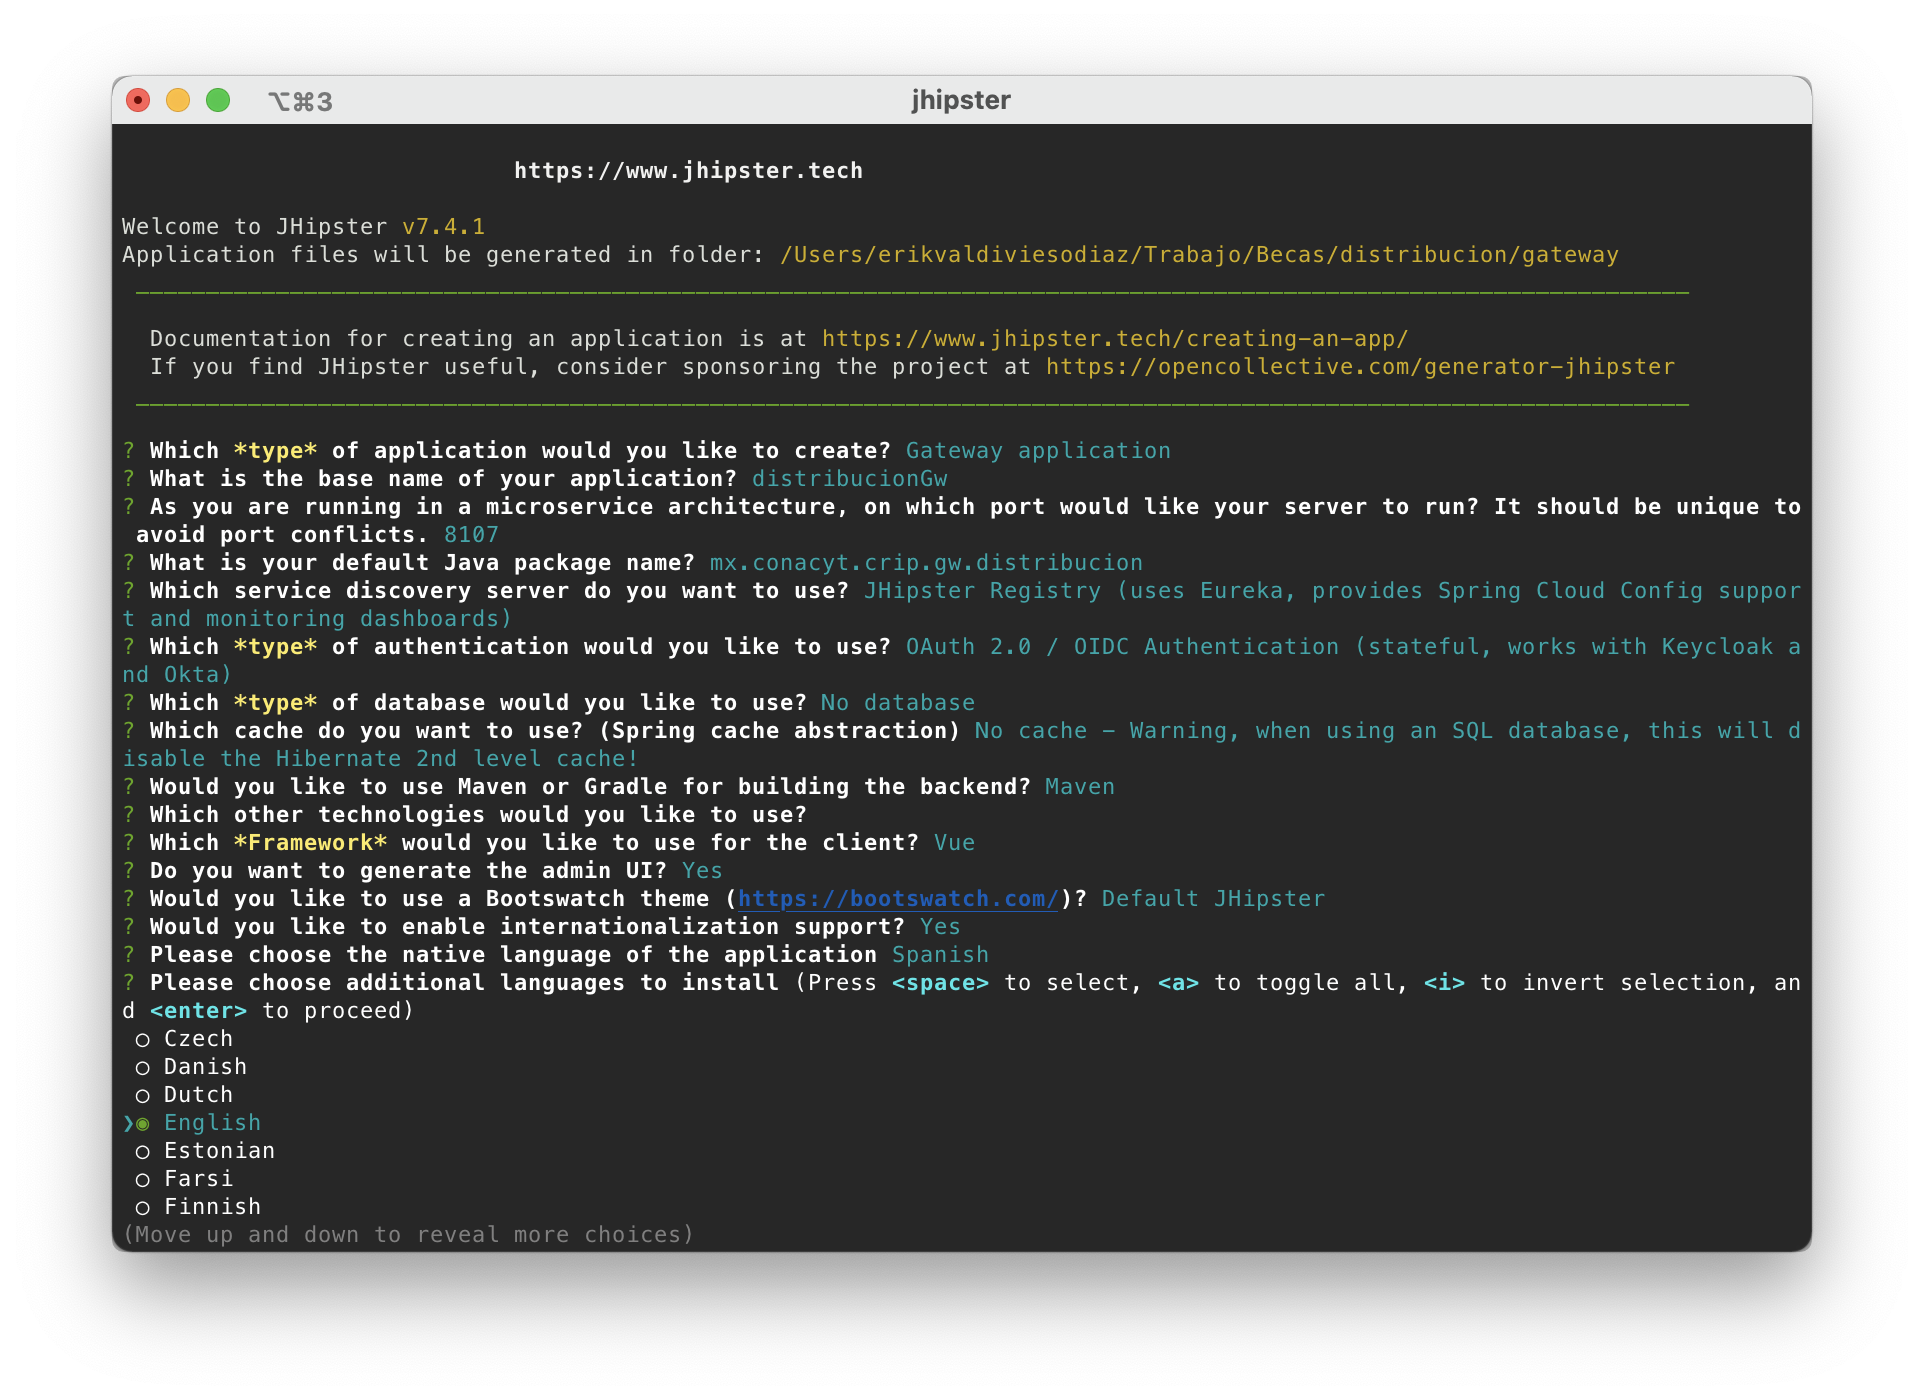
Task: Click the '(Move up and down to reveal more choices)' hint
Action: 408,1235
